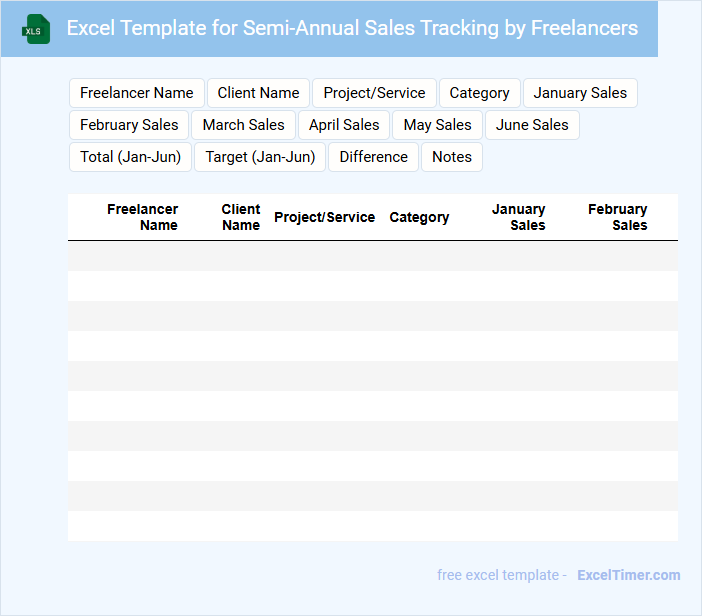
Task: Choose the Category tag
Action: [x=479, y=93]
